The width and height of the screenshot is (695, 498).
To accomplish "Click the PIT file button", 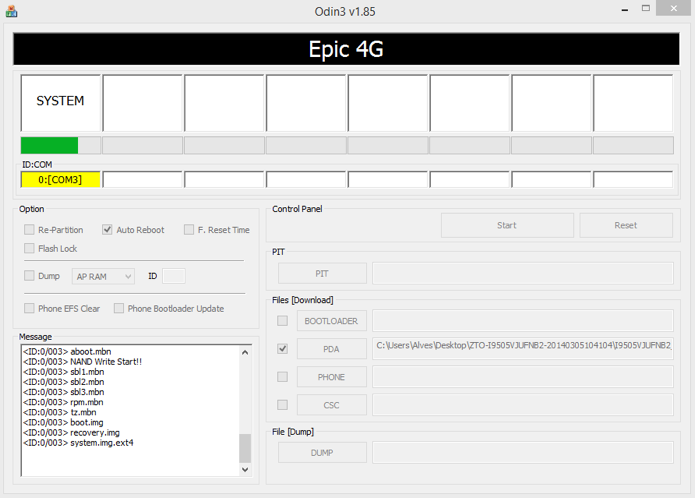I will [322, 273].
